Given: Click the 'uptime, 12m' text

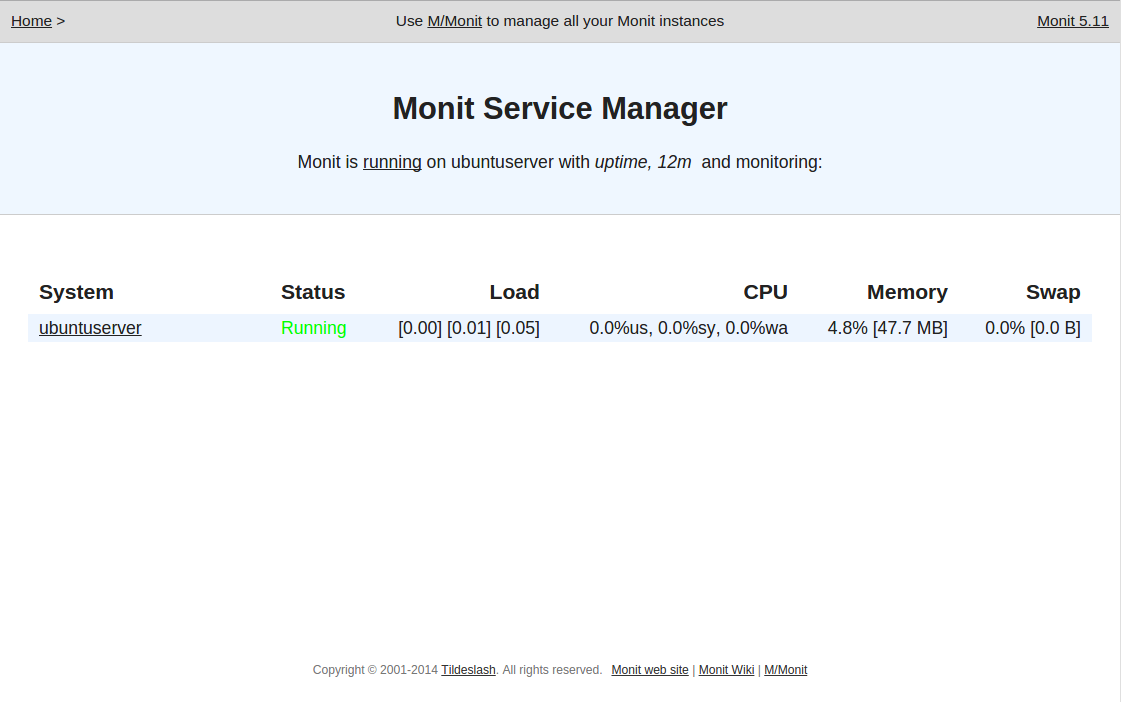Looking at the screenshot, I should (x=643, y=162).
